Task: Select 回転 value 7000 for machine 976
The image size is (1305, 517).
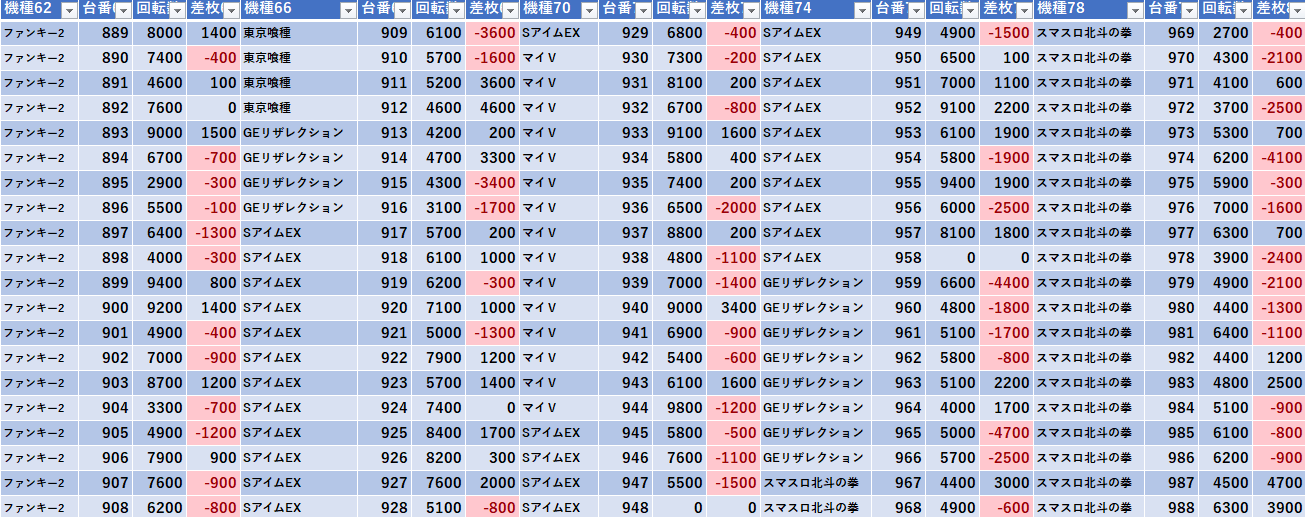Action: pos(1226,208)
